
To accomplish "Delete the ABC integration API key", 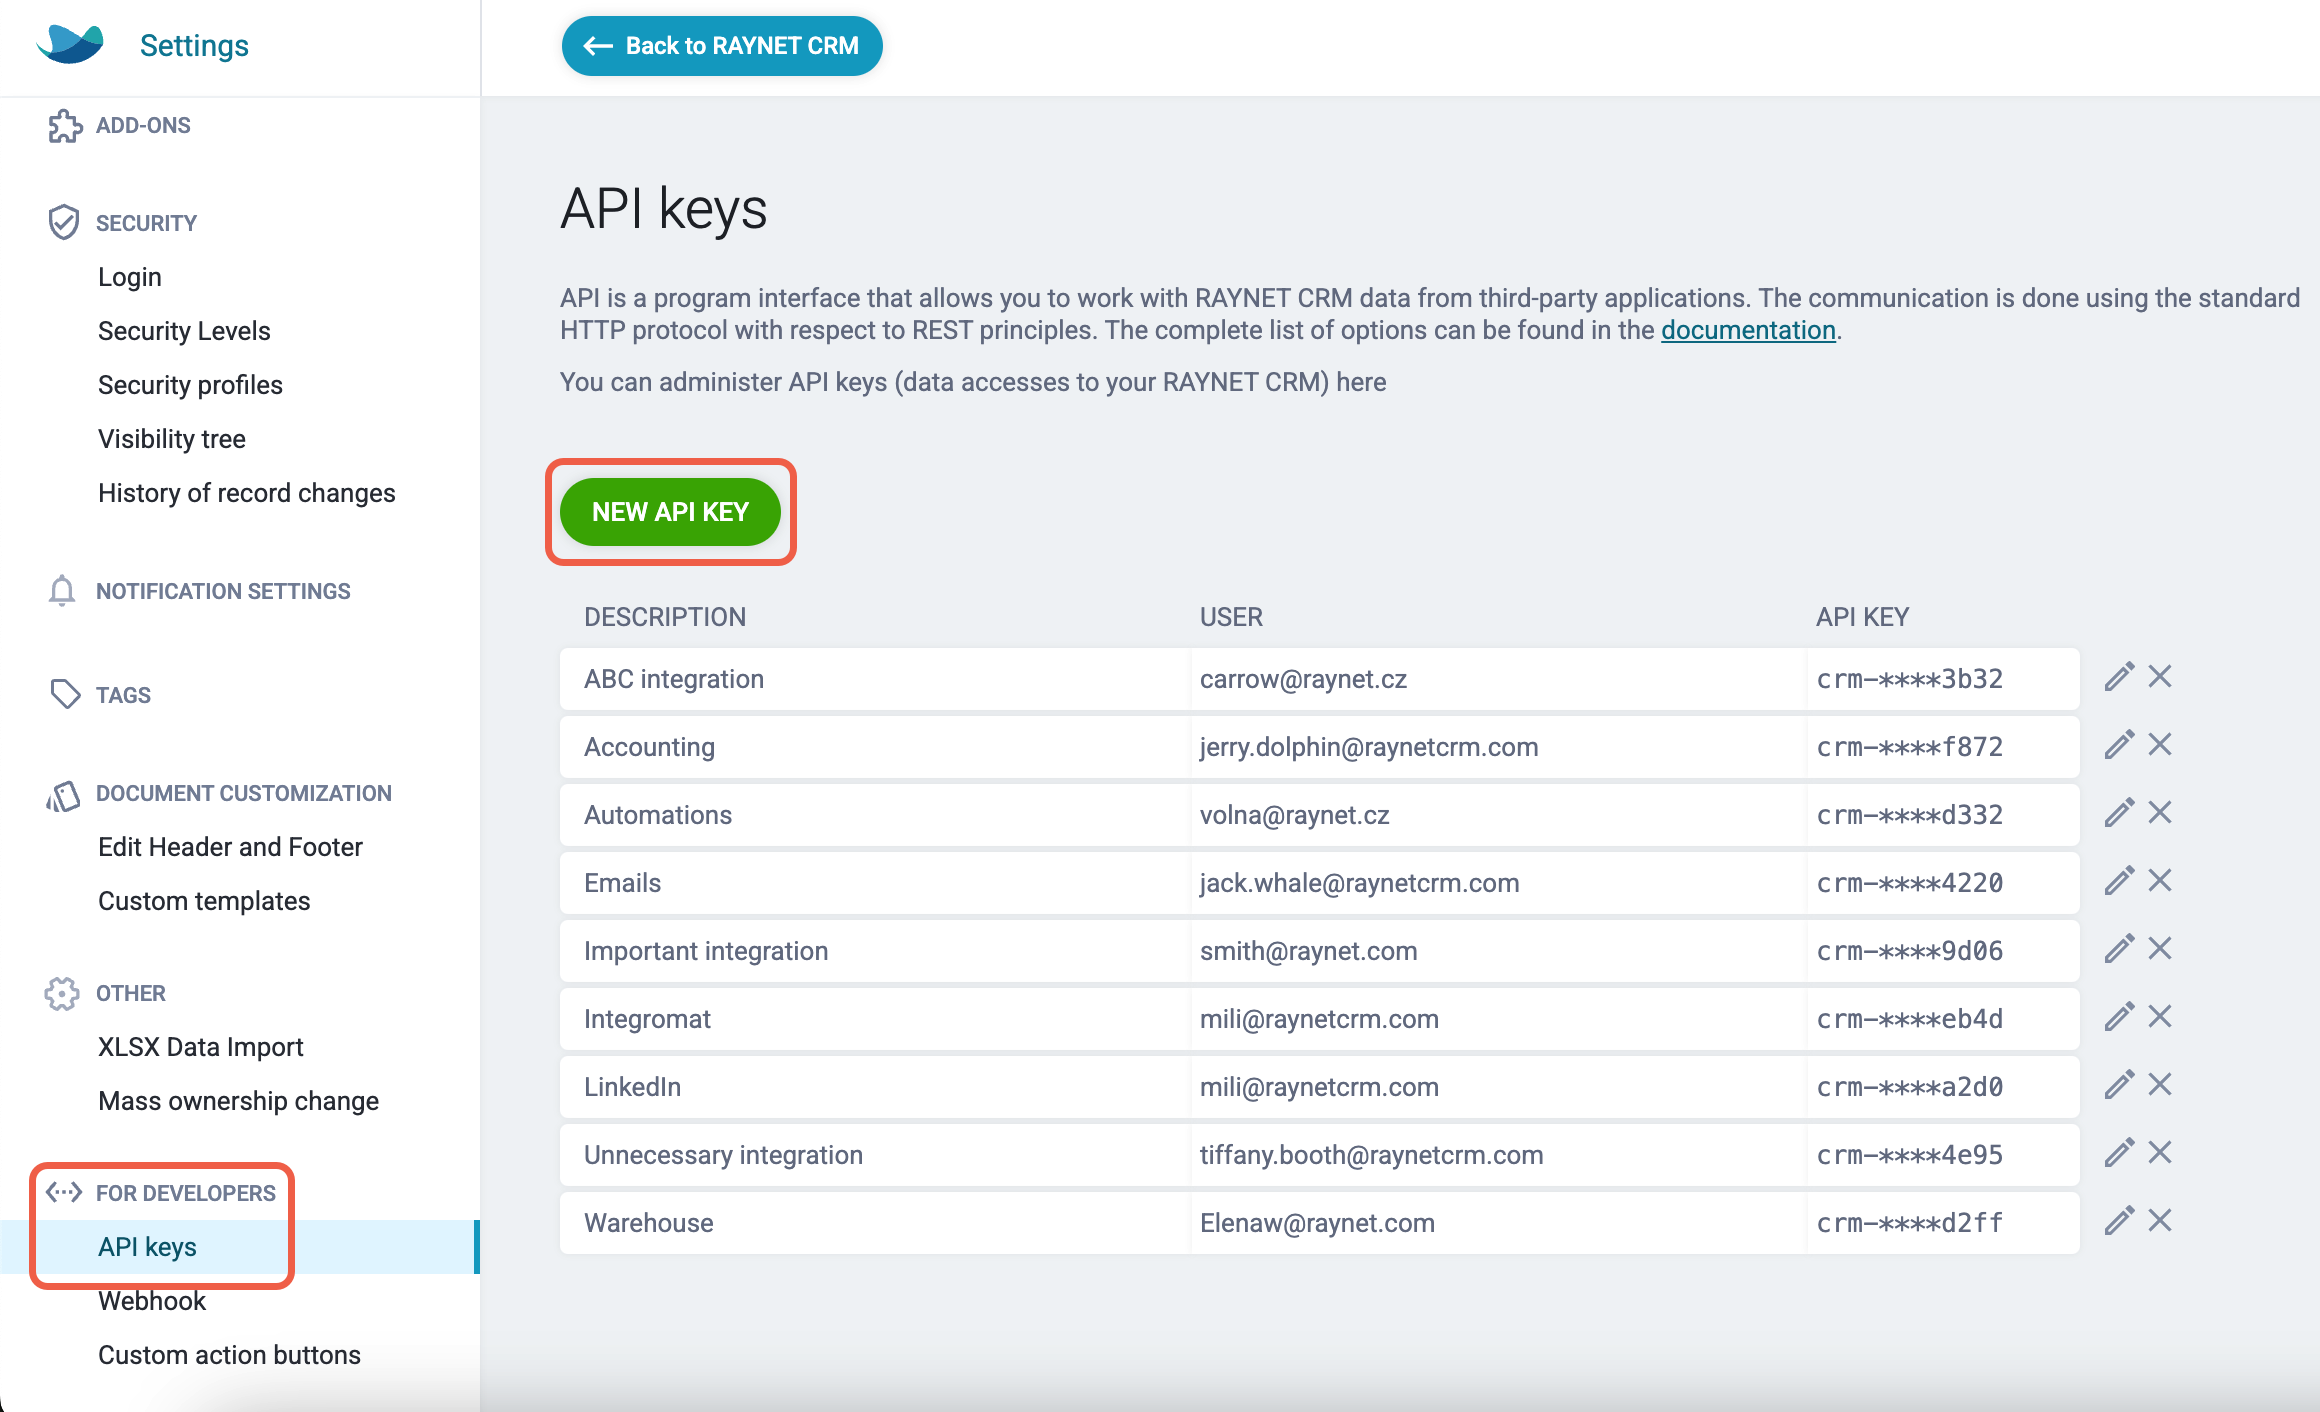I will [2160, 677].
